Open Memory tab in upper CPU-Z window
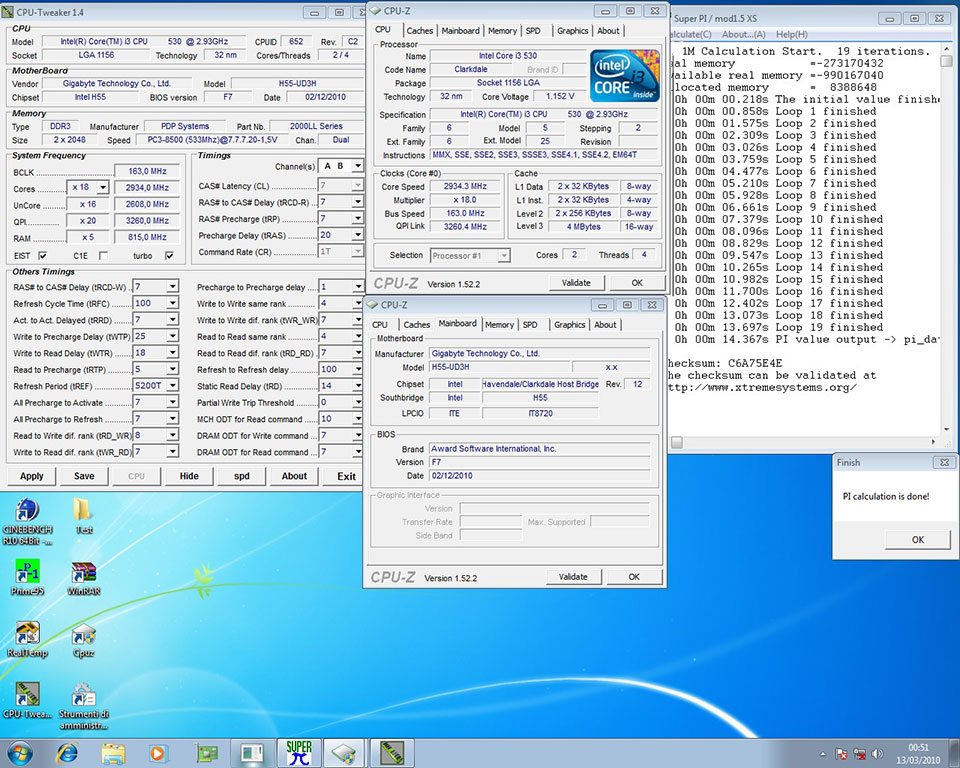The image size is (960, 768). click(x=502, y=31)
